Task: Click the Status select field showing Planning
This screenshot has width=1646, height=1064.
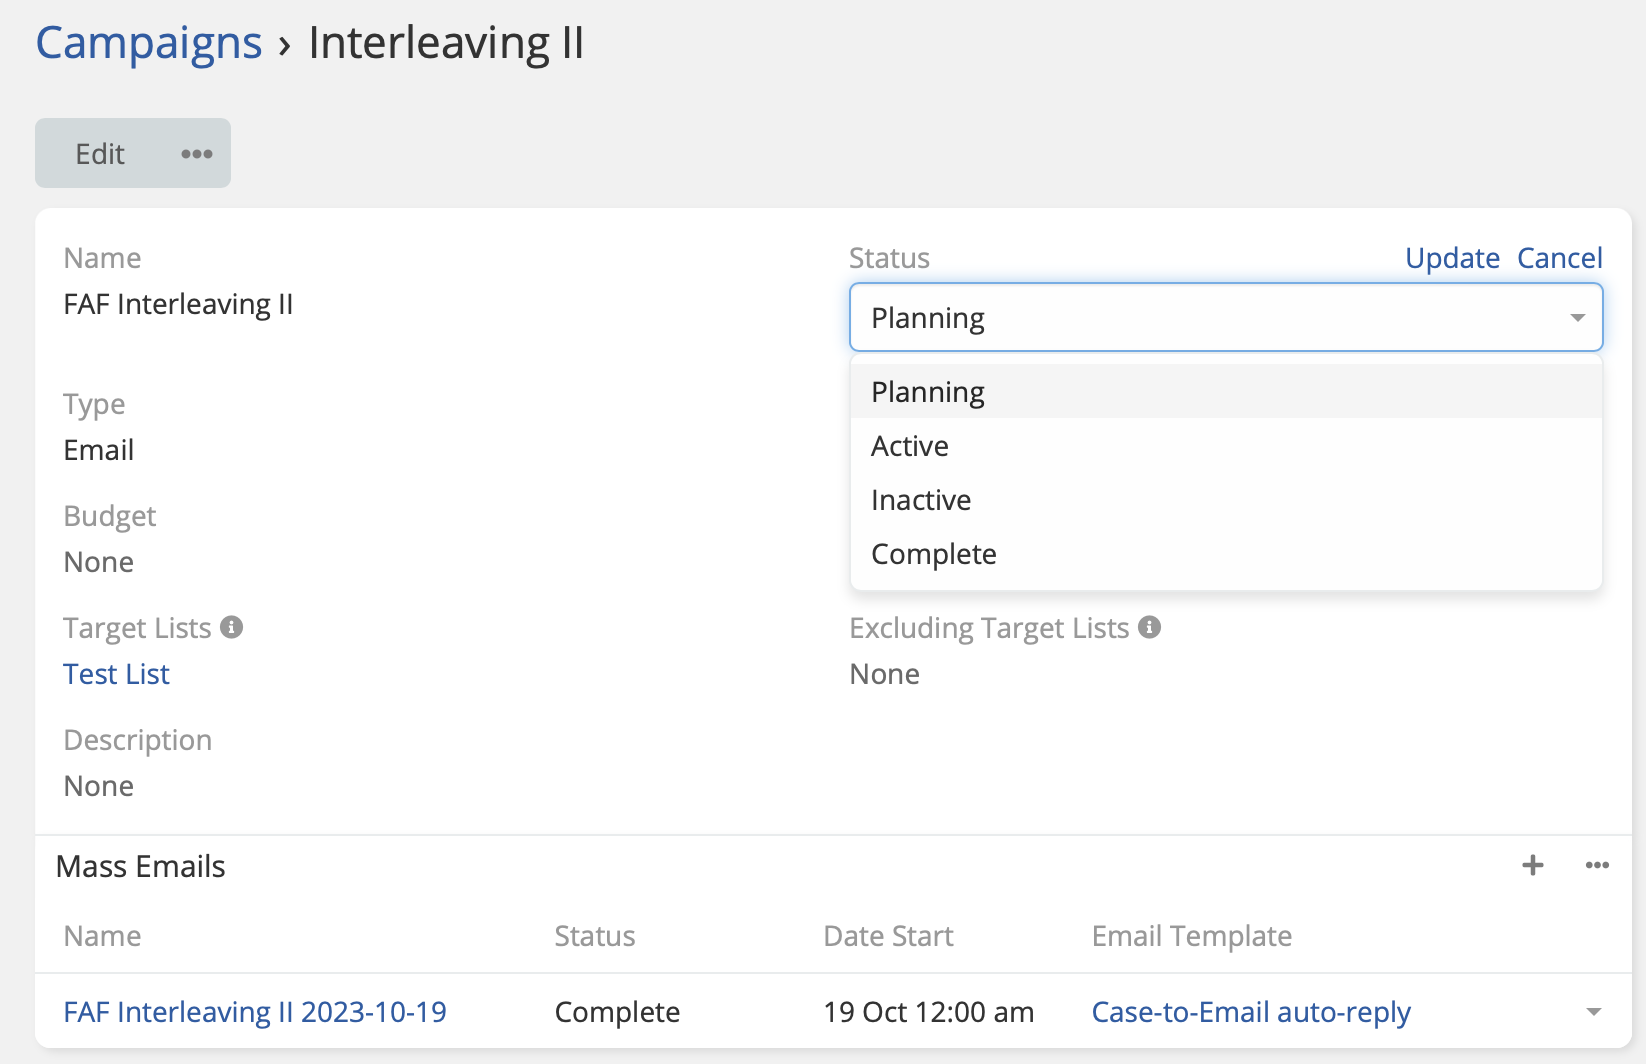Action: (x=1200, y=318)
